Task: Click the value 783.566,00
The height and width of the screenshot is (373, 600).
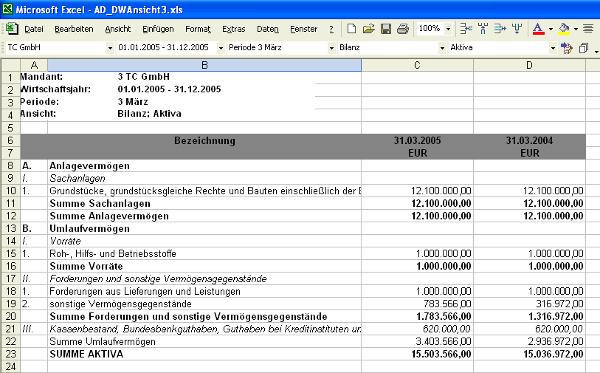Action: [447, 304]
